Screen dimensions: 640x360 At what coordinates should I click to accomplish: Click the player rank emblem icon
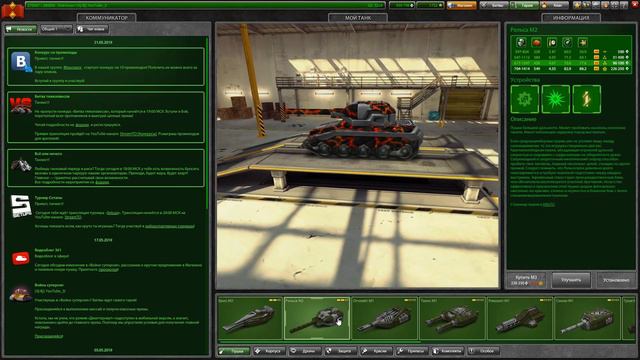click(12, 10)
